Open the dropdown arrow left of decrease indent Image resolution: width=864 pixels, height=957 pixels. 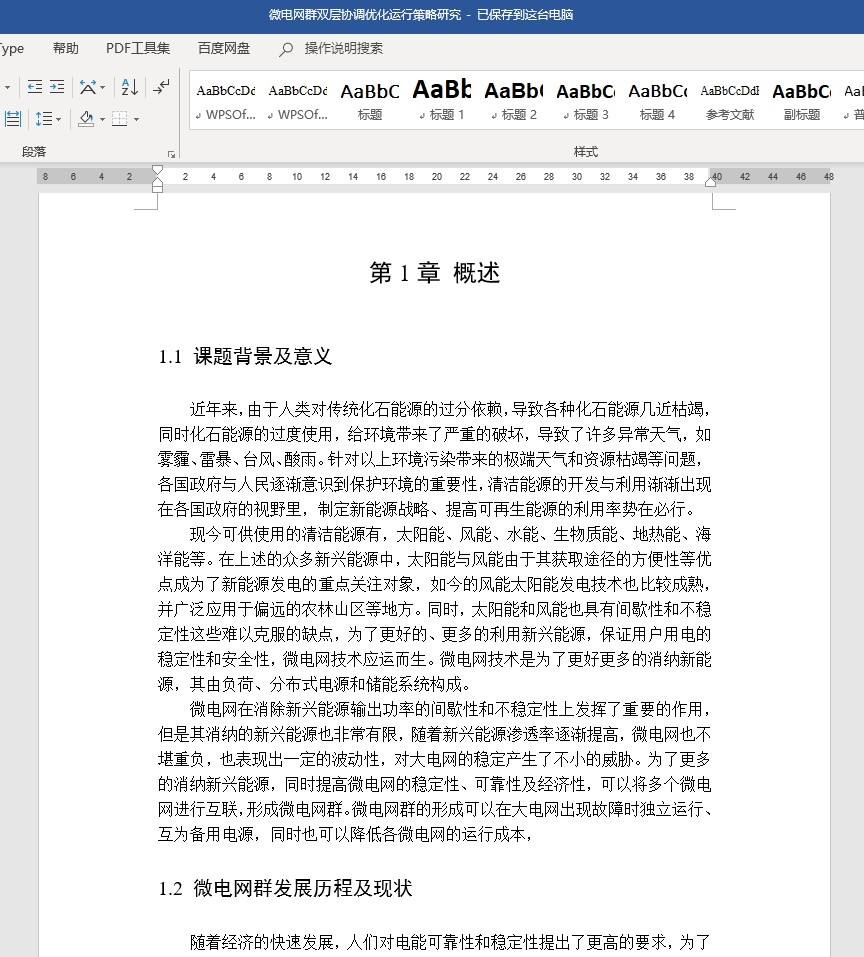coord(7,87)
